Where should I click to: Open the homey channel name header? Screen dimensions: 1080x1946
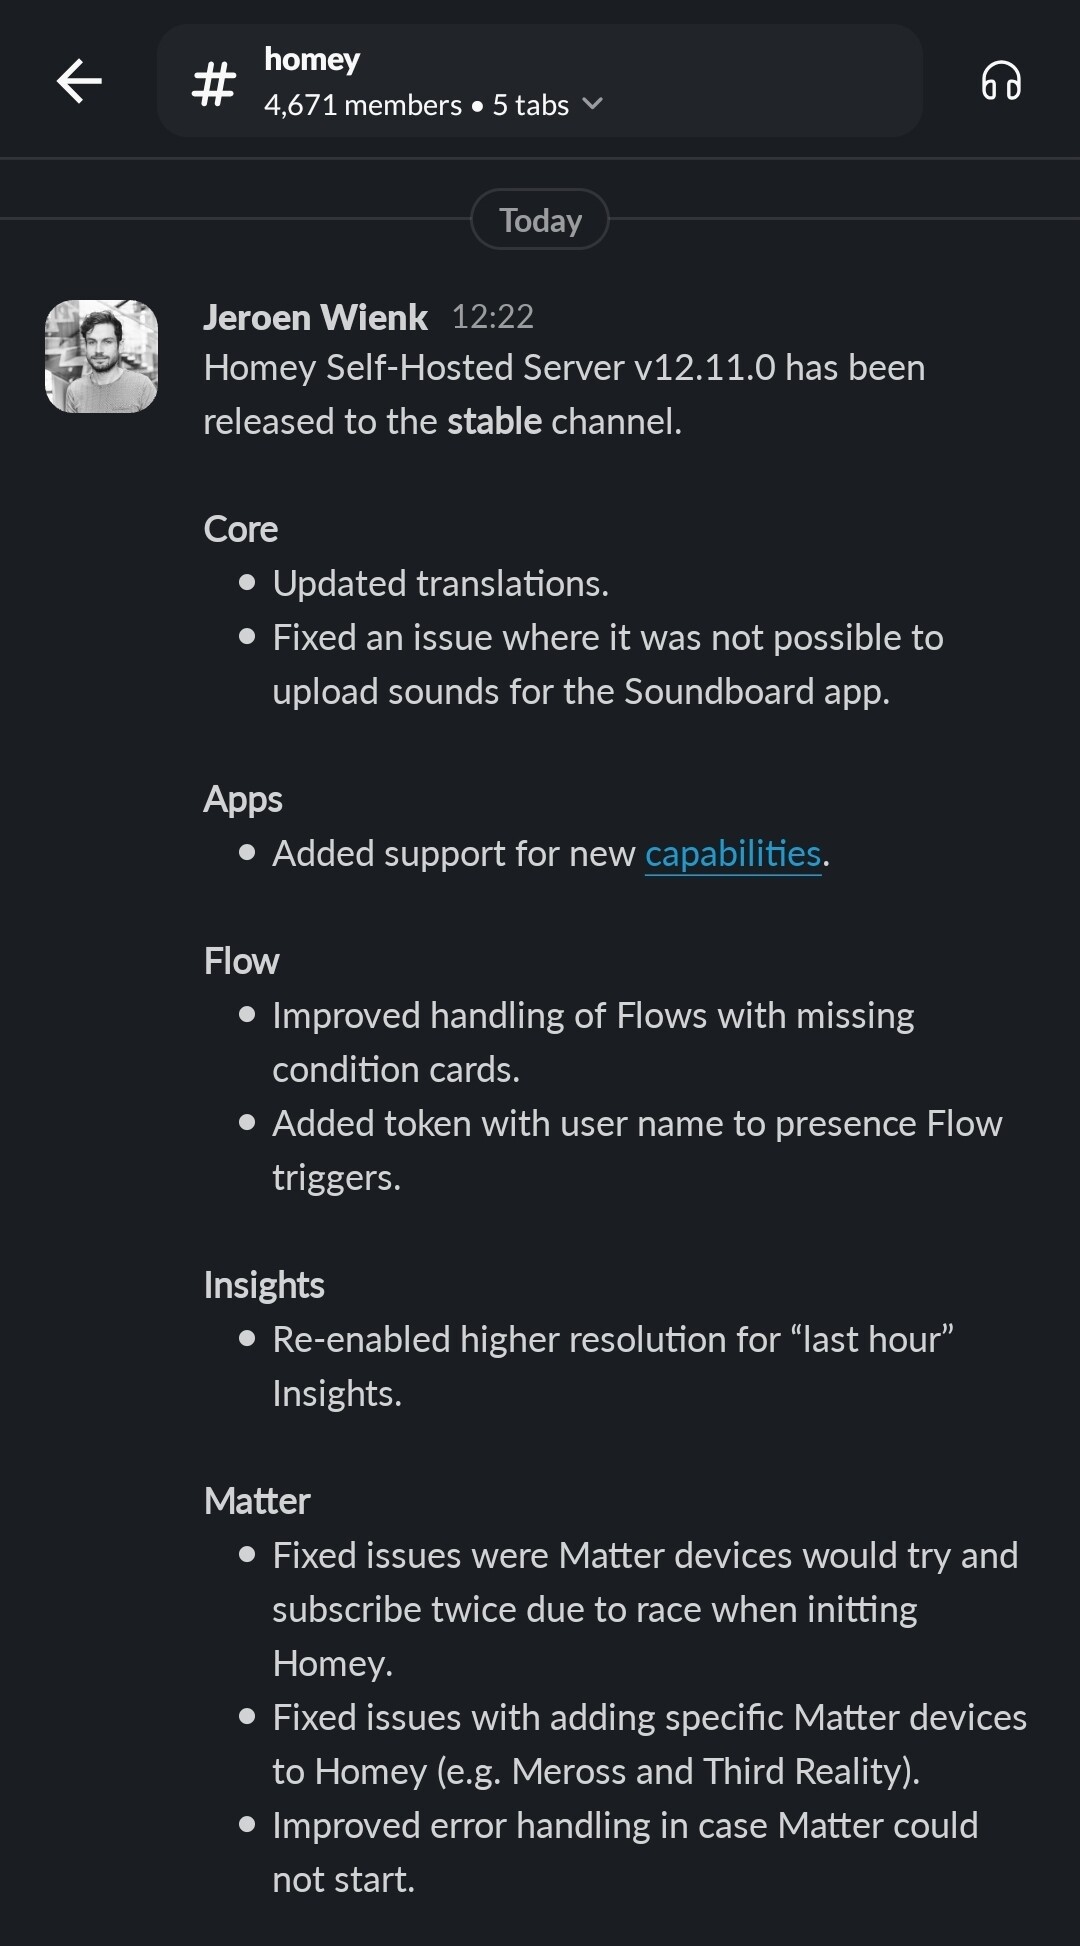pyautogui.click(x=312, y=60)
